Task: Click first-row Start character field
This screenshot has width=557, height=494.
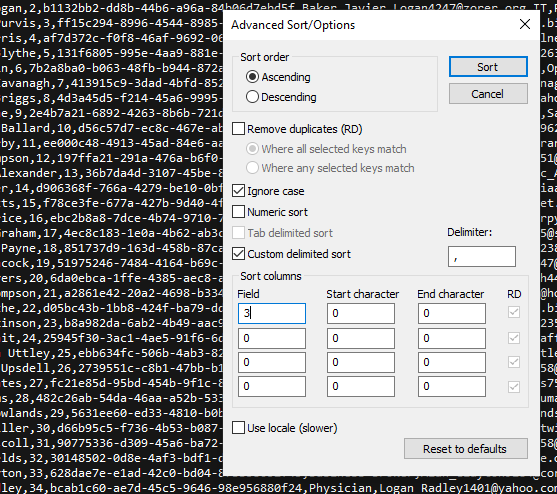Action: 361,313
